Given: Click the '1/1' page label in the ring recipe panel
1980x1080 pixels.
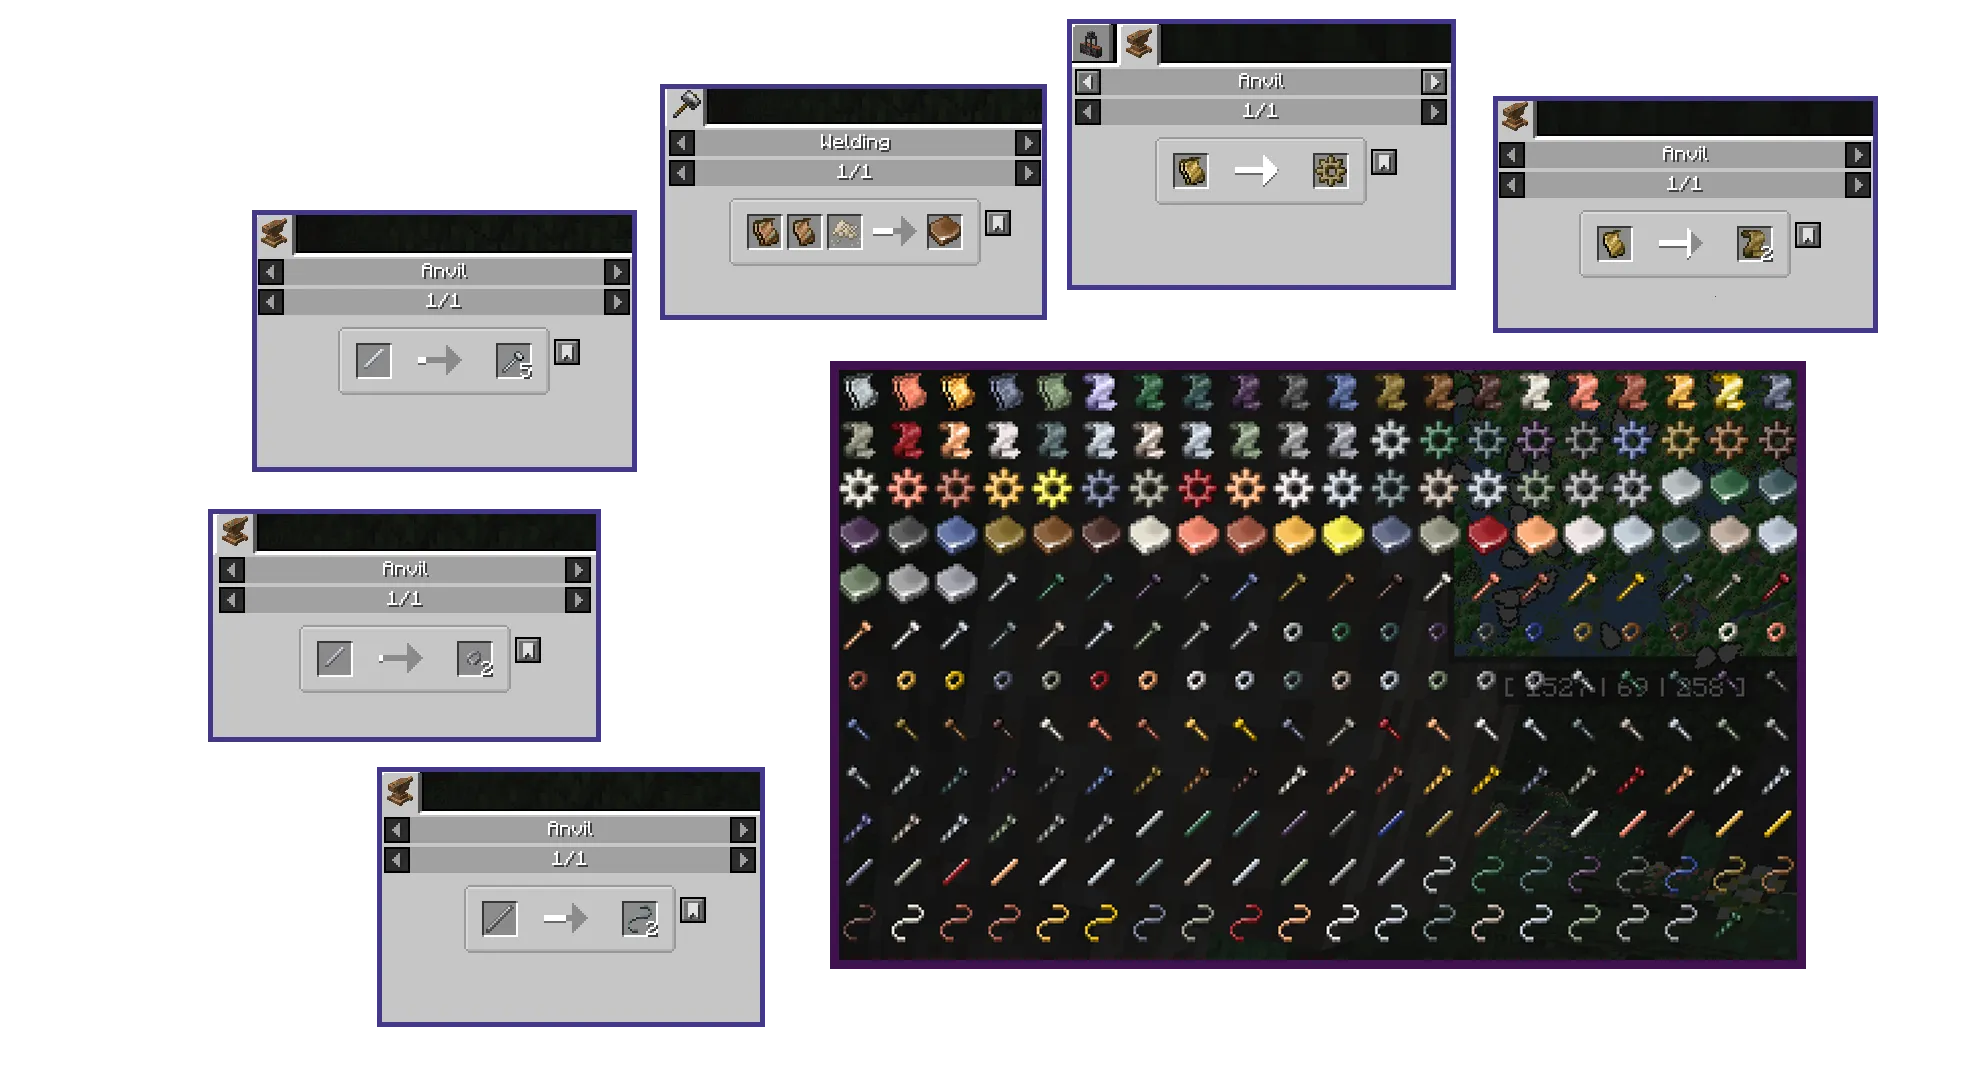Looking at the screenshot, I should tap(405, 599).
